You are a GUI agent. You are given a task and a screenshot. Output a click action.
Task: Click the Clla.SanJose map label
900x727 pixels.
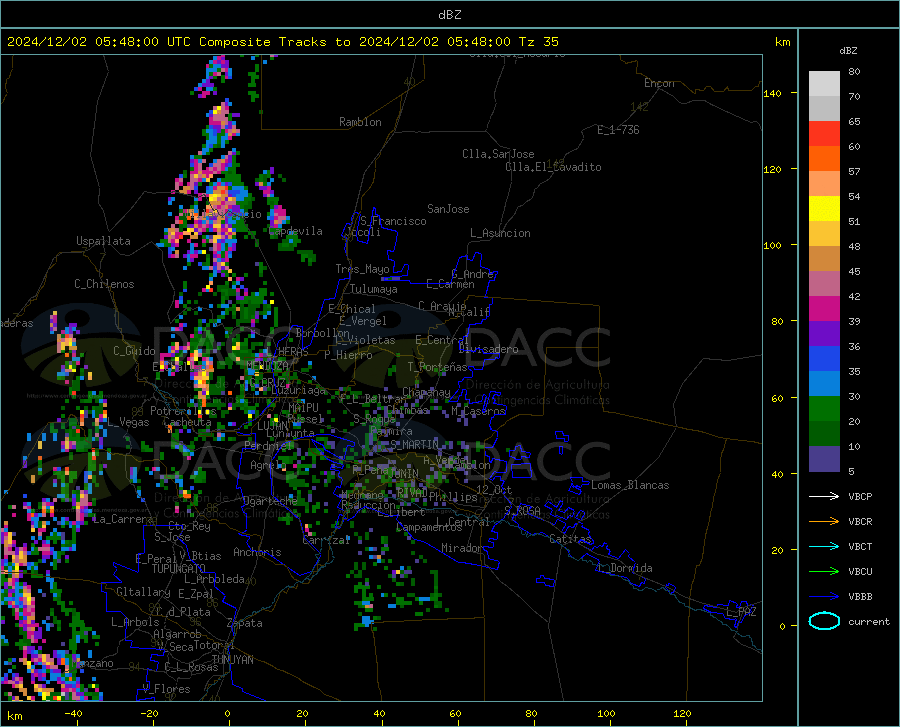[498, 154]
